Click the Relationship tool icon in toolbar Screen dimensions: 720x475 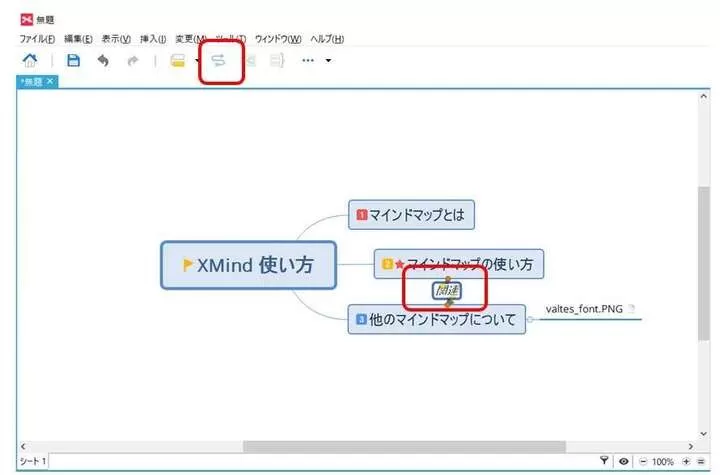click(218, 61)
